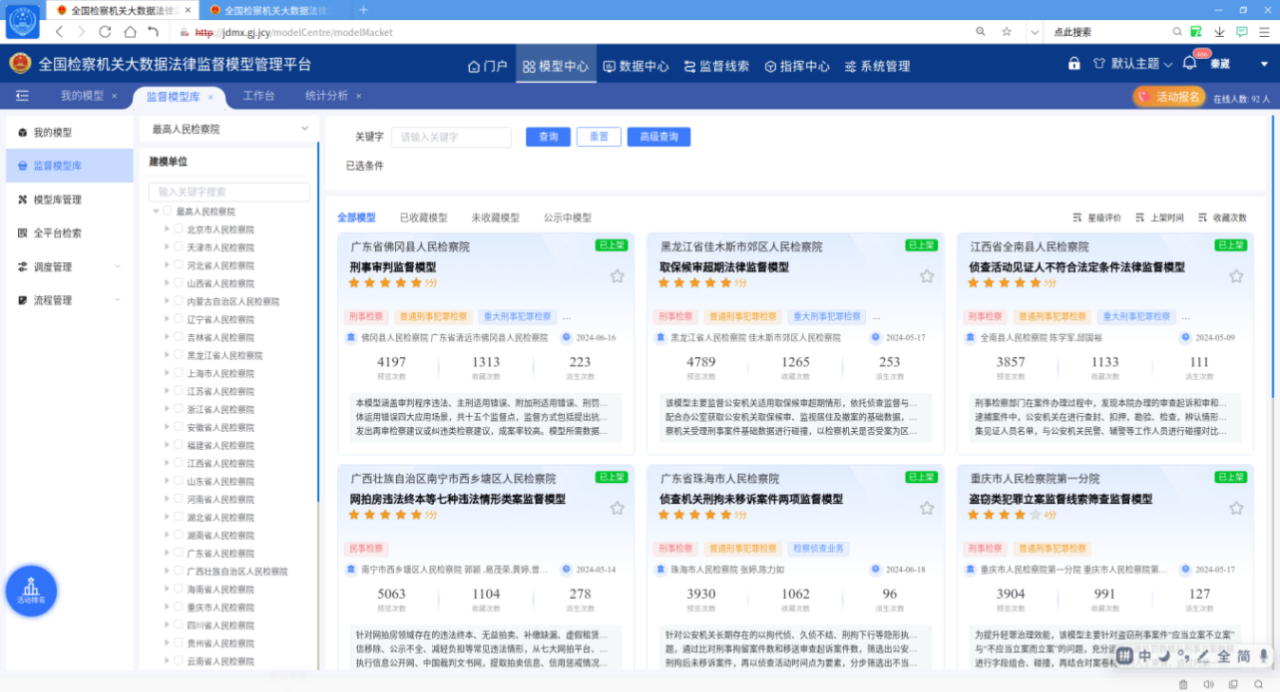
Task: Click star icon on 取保候审超期法律监督模型 card
Action: [x=927, y=276]
